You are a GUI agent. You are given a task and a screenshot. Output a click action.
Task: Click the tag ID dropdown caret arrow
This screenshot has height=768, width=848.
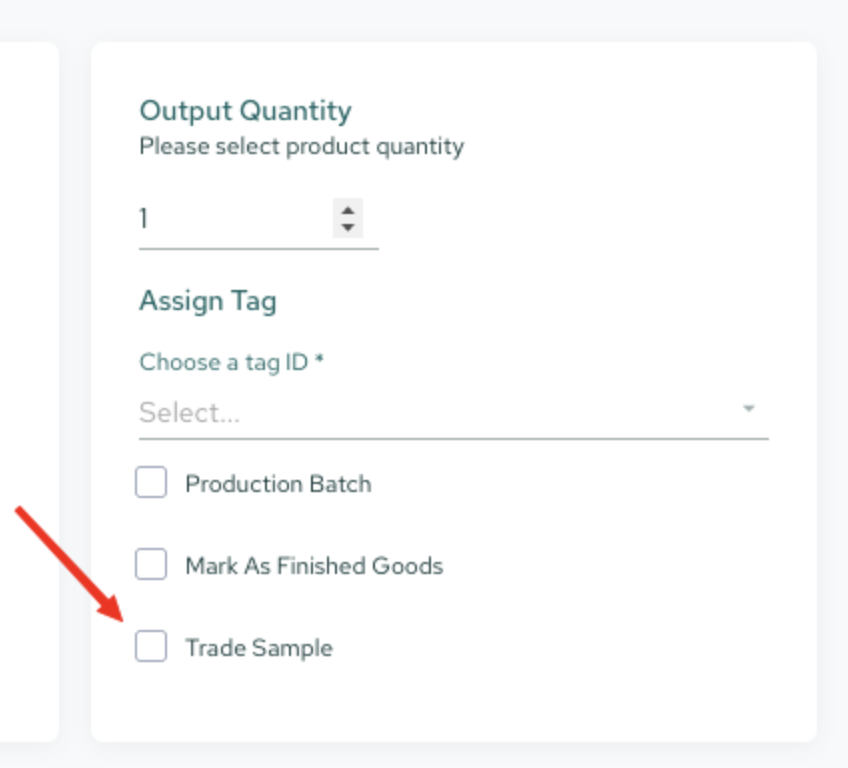(x=748, y=408)
